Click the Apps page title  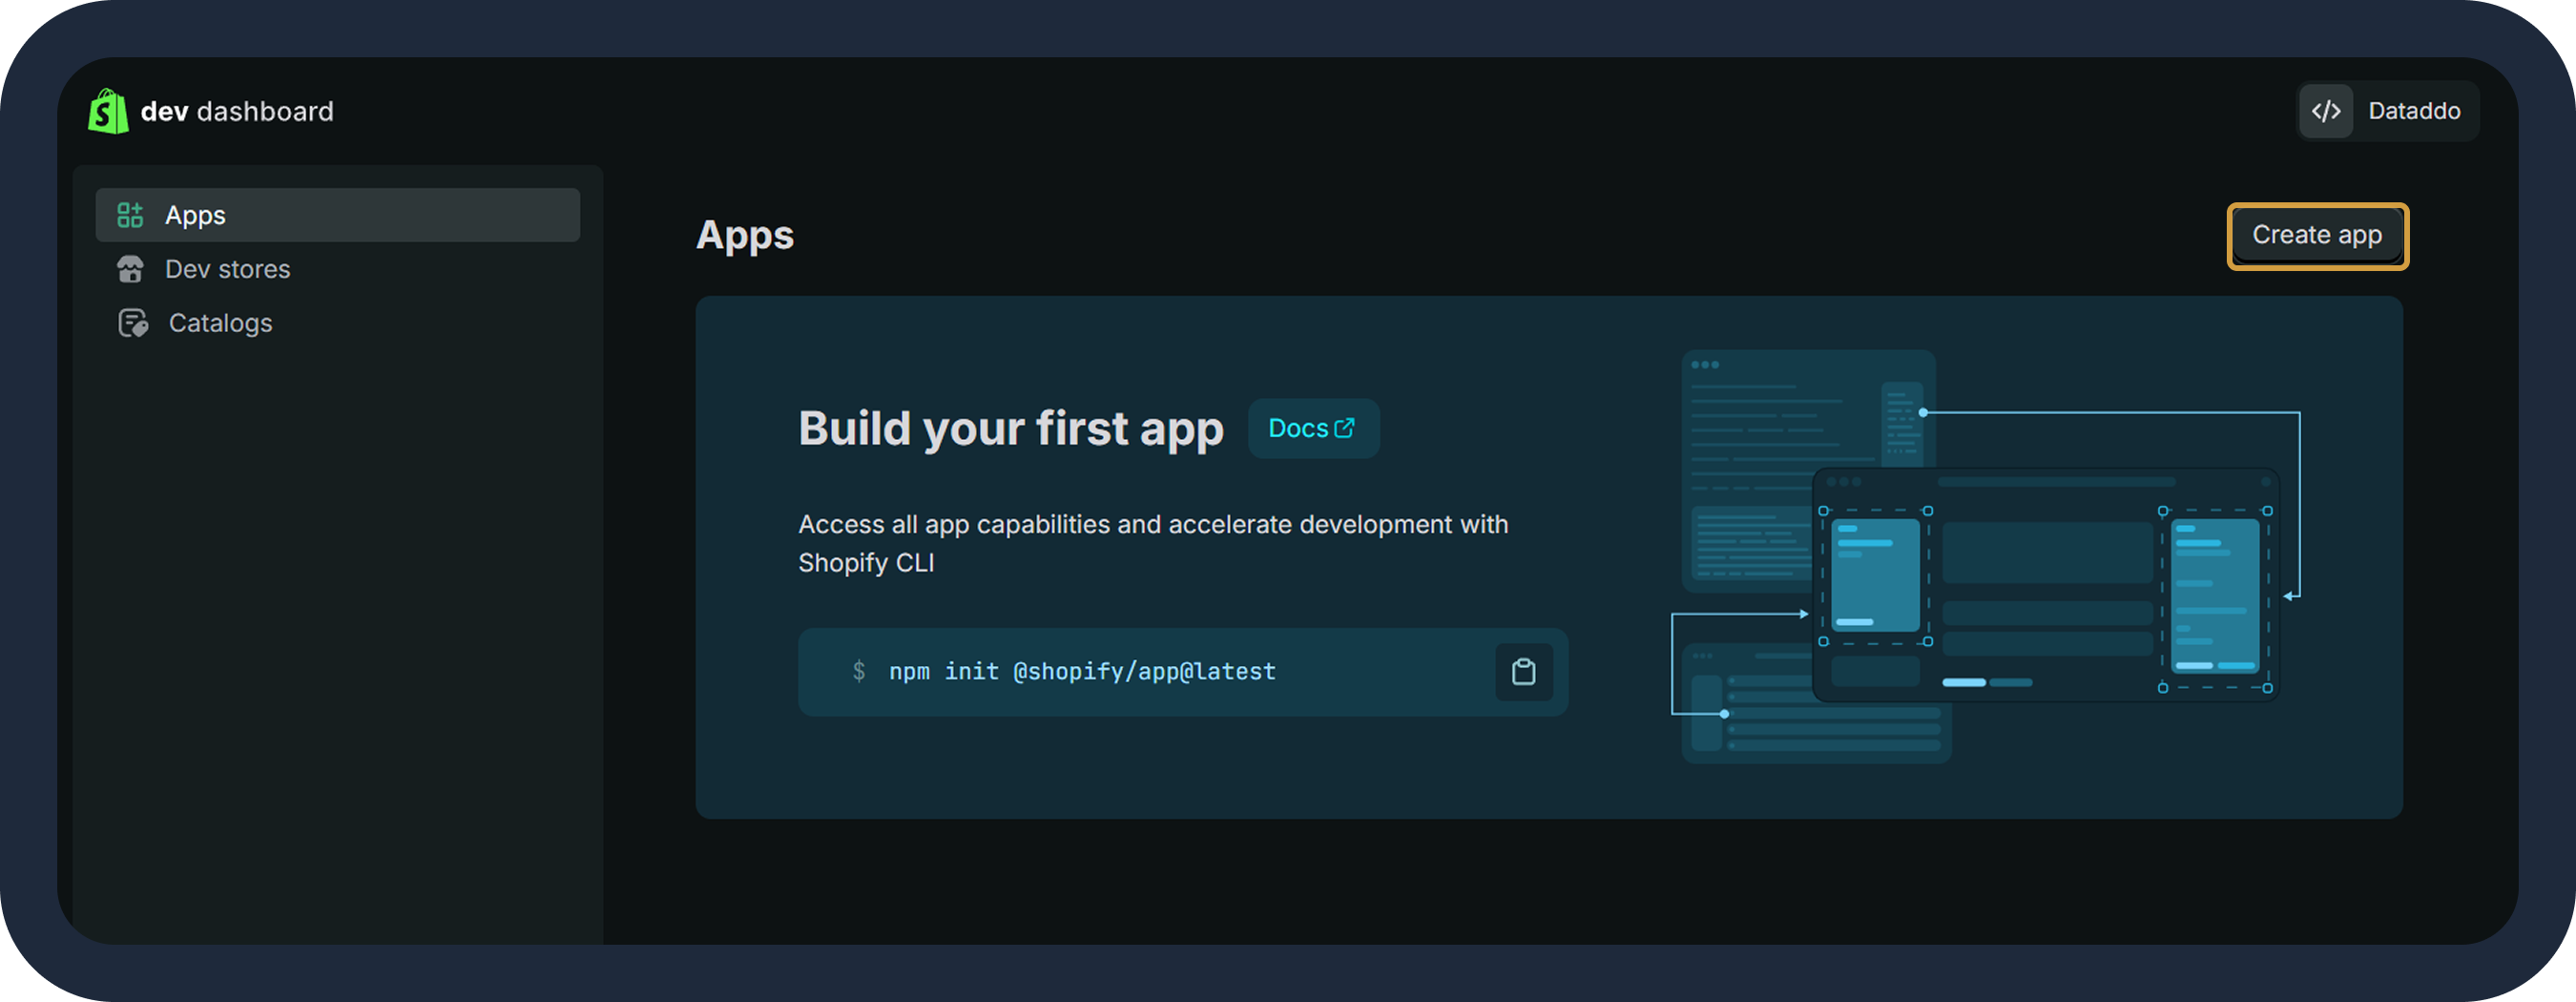click(744, 236)
